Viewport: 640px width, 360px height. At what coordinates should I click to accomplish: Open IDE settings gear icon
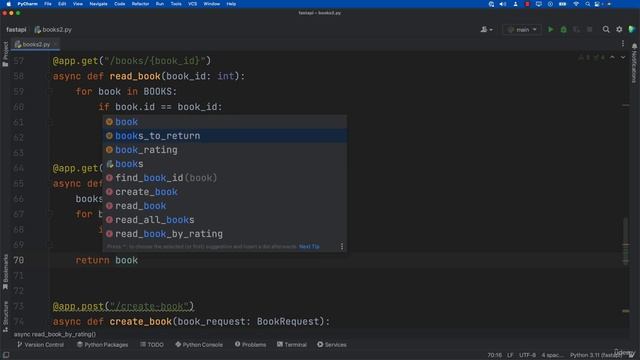click(x=619, y=29)
